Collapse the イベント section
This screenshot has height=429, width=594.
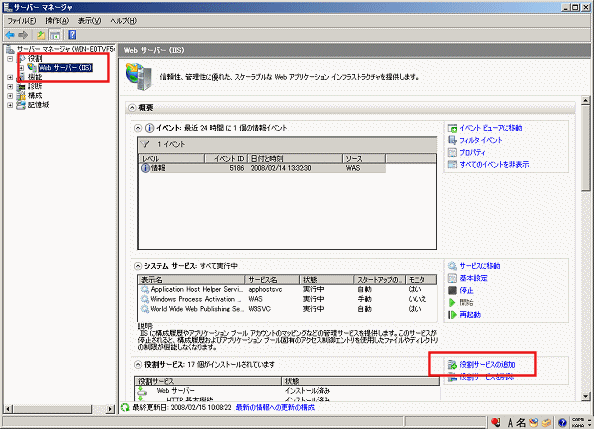138,128
